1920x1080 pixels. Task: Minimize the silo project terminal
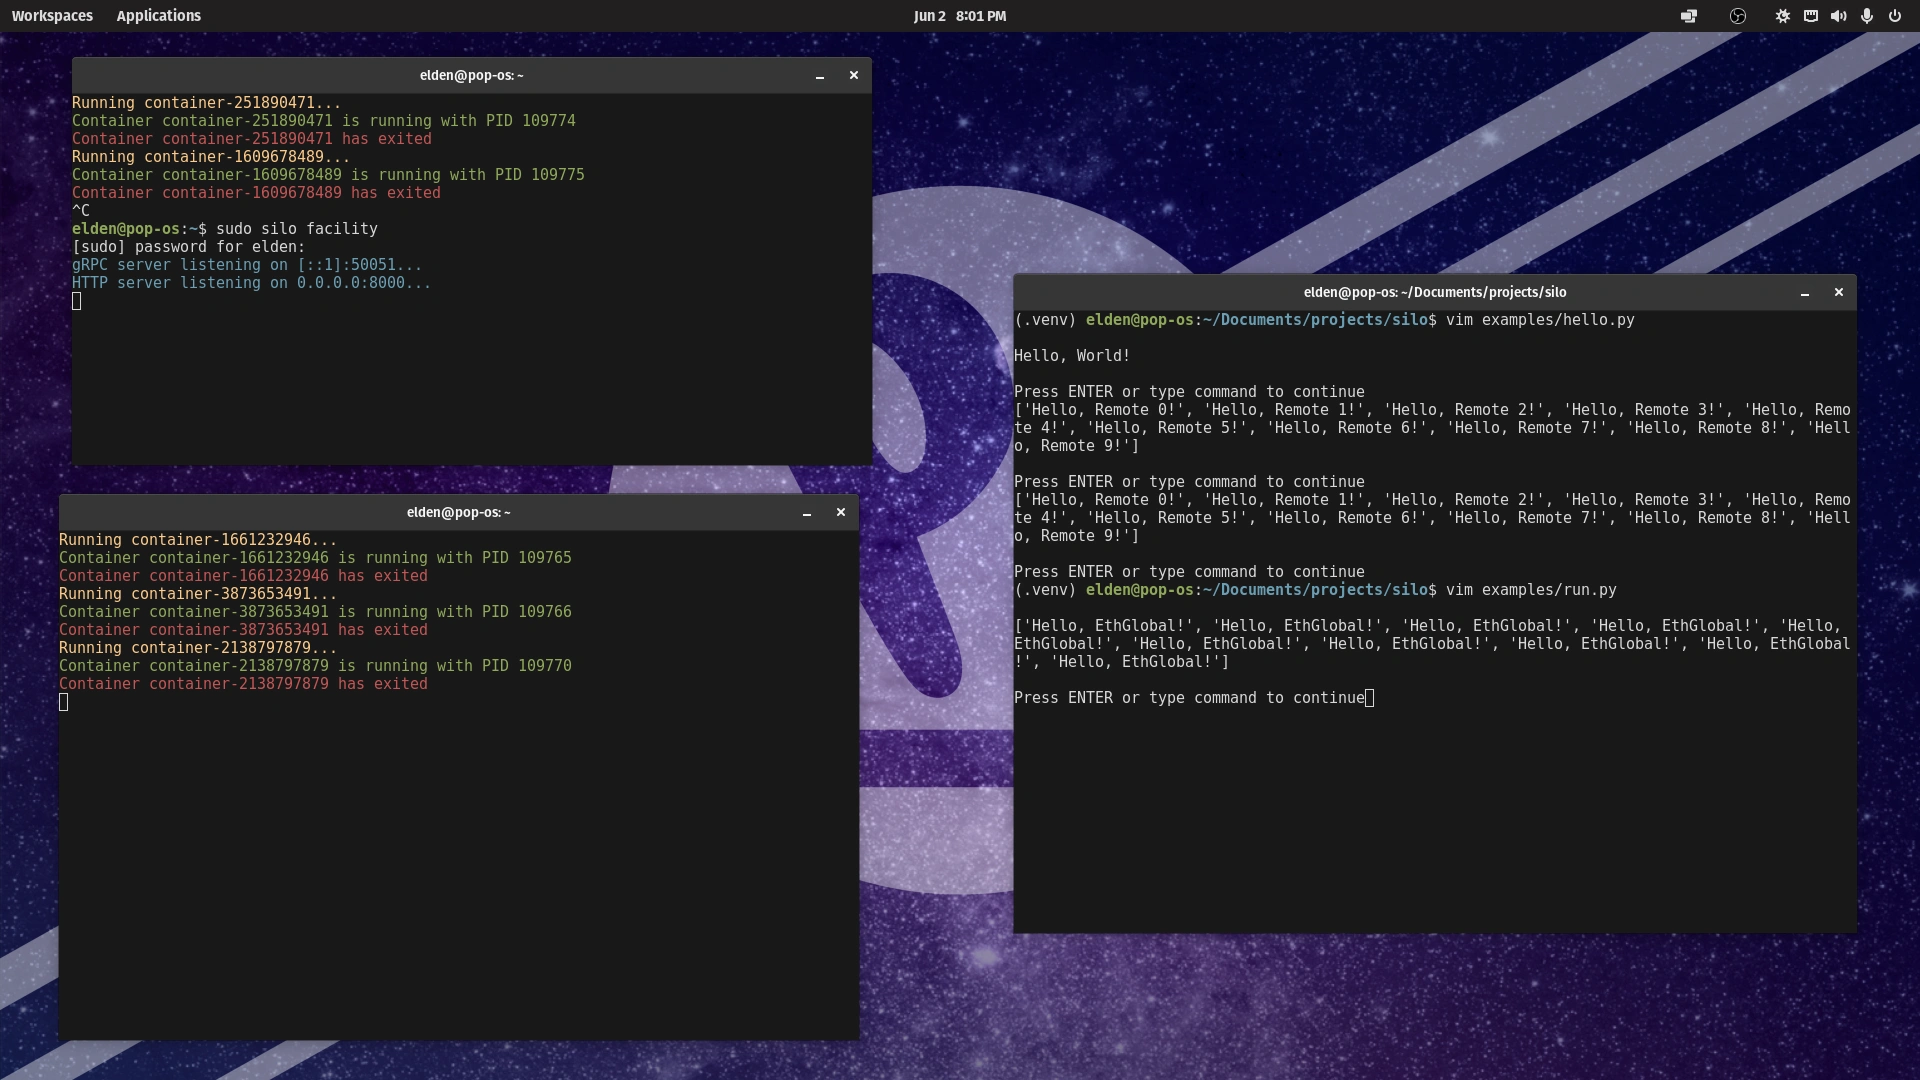click(x=1805, y=293)
